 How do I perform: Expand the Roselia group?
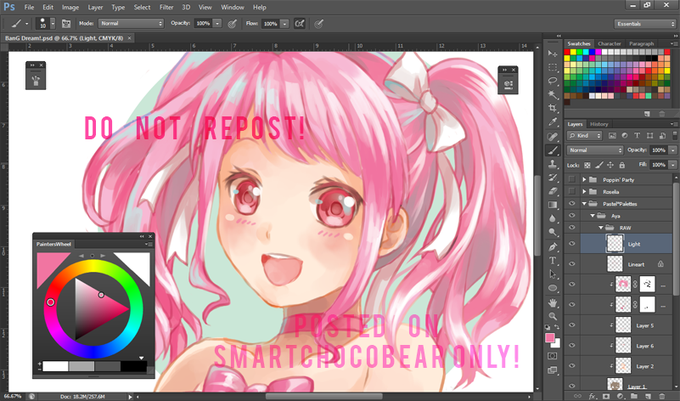[x=584, y=192]
